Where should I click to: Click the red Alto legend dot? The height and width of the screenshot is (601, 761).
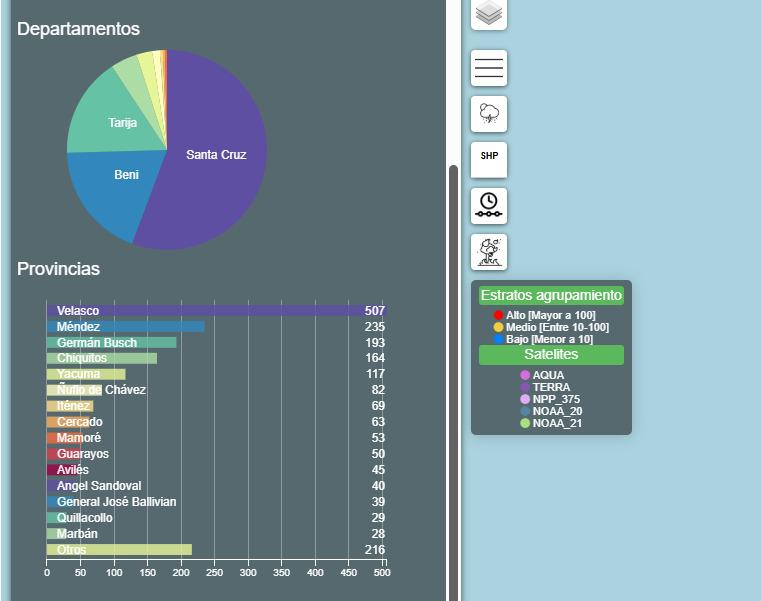(498, 315)
